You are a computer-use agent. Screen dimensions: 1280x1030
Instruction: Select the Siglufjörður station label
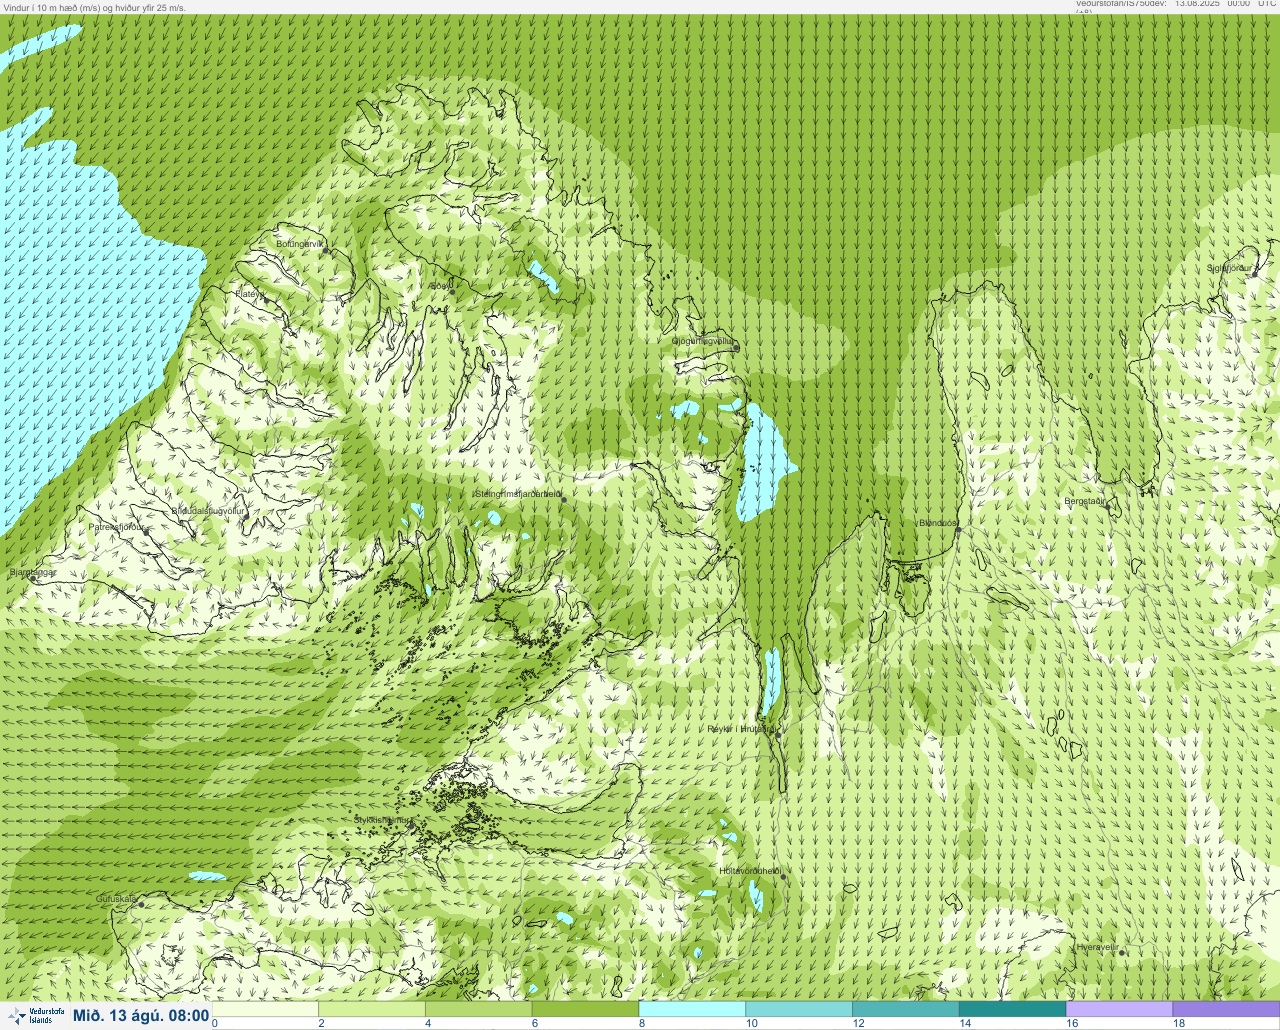coord(1229,268)
